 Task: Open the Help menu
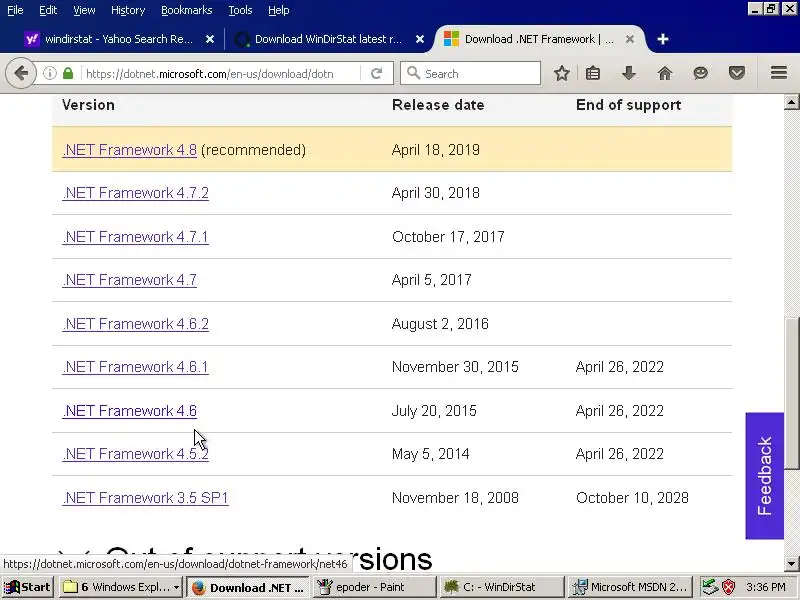[x=279, y=10]
